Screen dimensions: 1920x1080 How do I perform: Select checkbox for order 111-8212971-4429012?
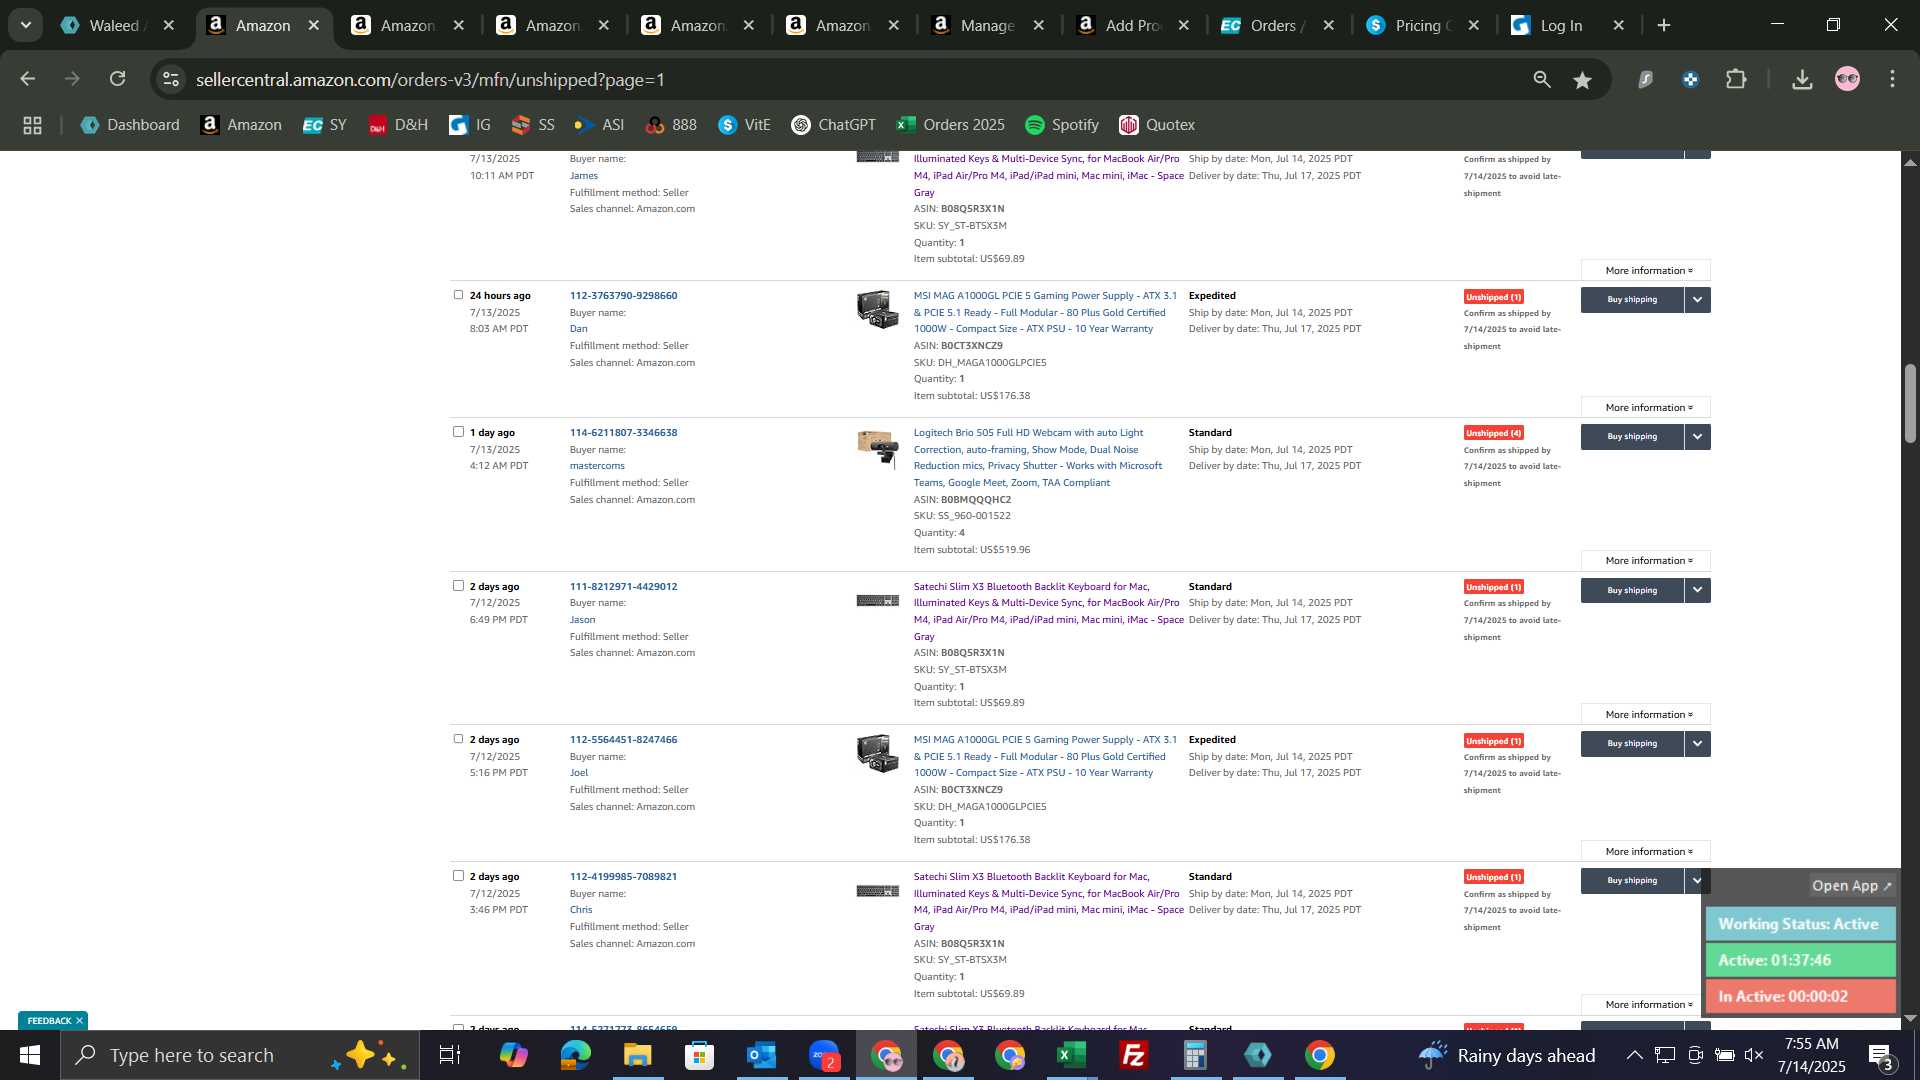point(458,586)
